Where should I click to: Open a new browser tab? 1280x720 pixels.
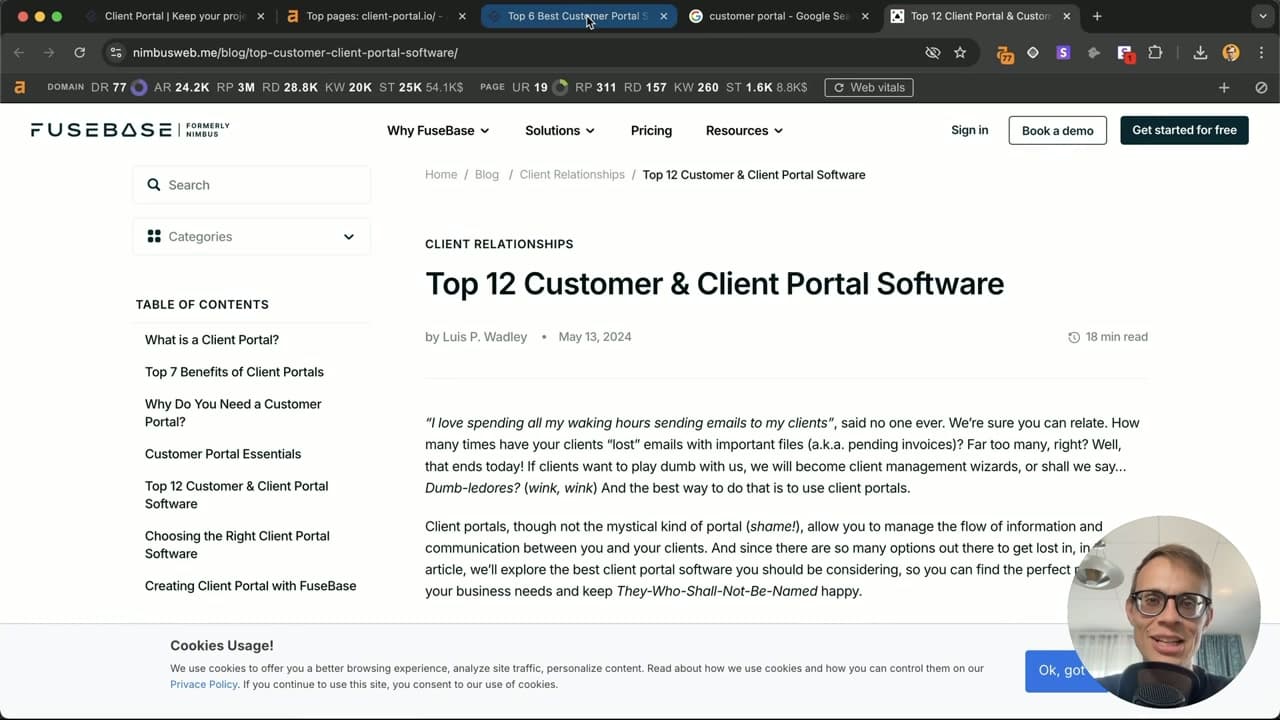coord(1097,16)
